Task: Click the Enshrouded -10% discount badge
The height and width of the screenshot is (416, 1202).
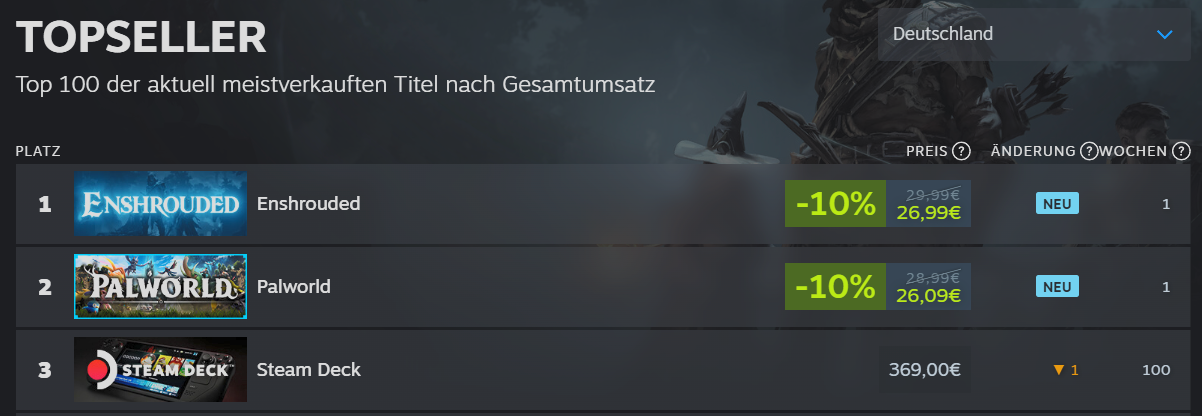Action: coord(835,204)
